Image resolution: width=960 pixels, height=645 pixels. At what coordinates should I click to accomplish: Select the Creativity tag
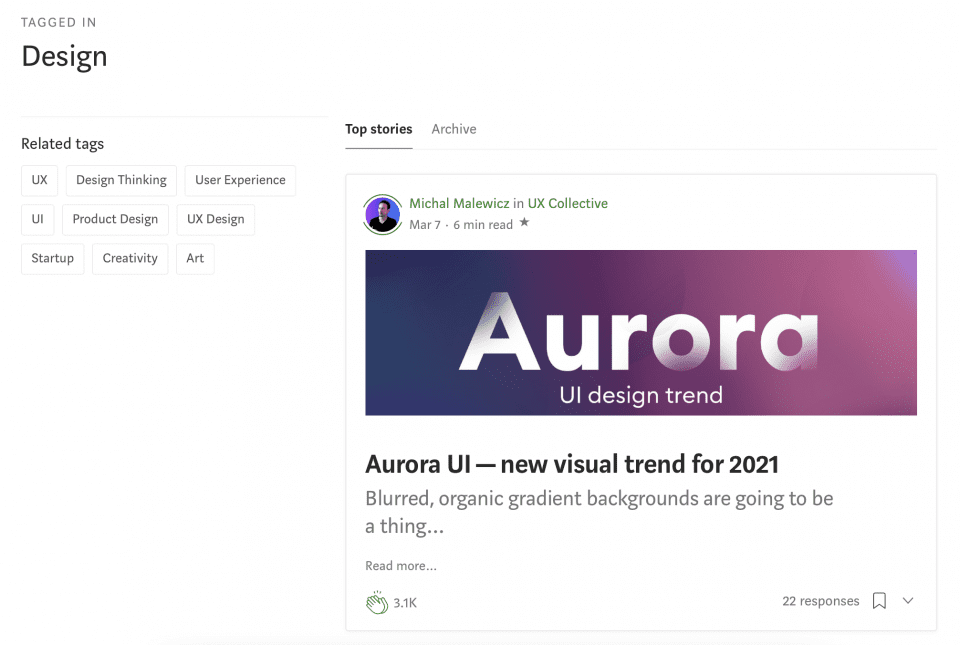[x=130, y=258]
